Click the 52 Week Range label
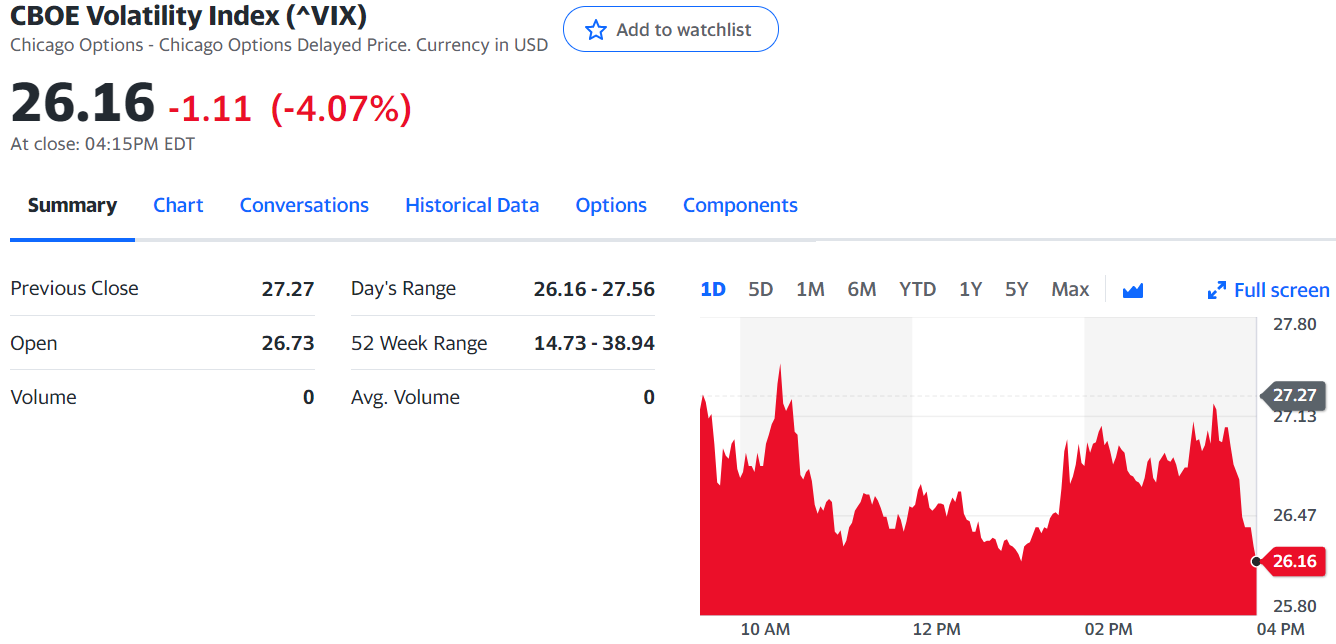Viewport: 1336px width, 644px height. (x=419, y=343)
